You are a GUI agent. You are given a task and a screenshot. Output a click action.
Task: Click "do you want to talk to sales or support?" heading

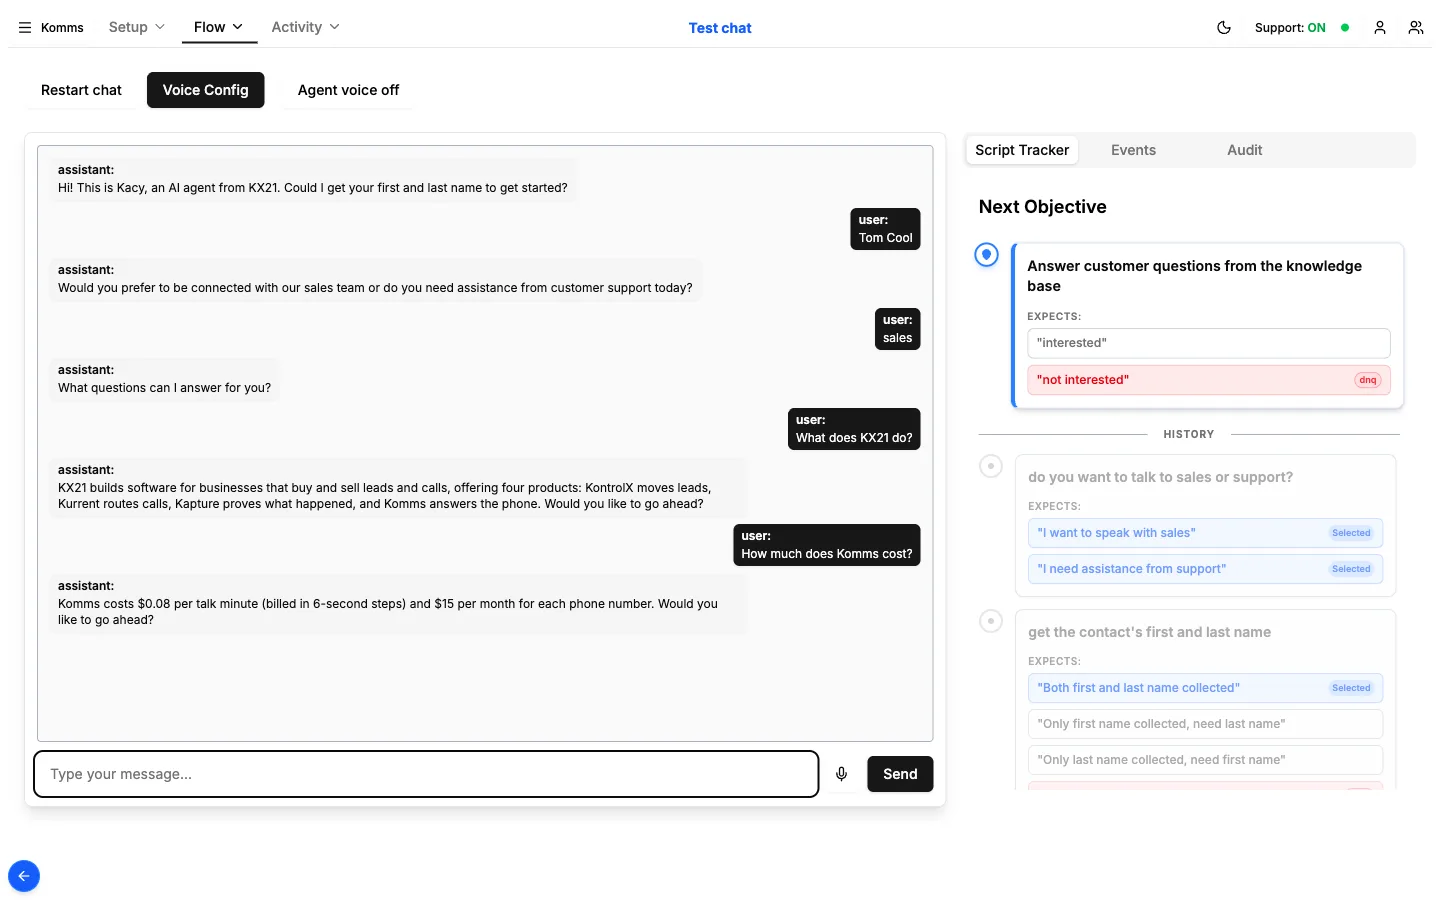(1160, 477)
